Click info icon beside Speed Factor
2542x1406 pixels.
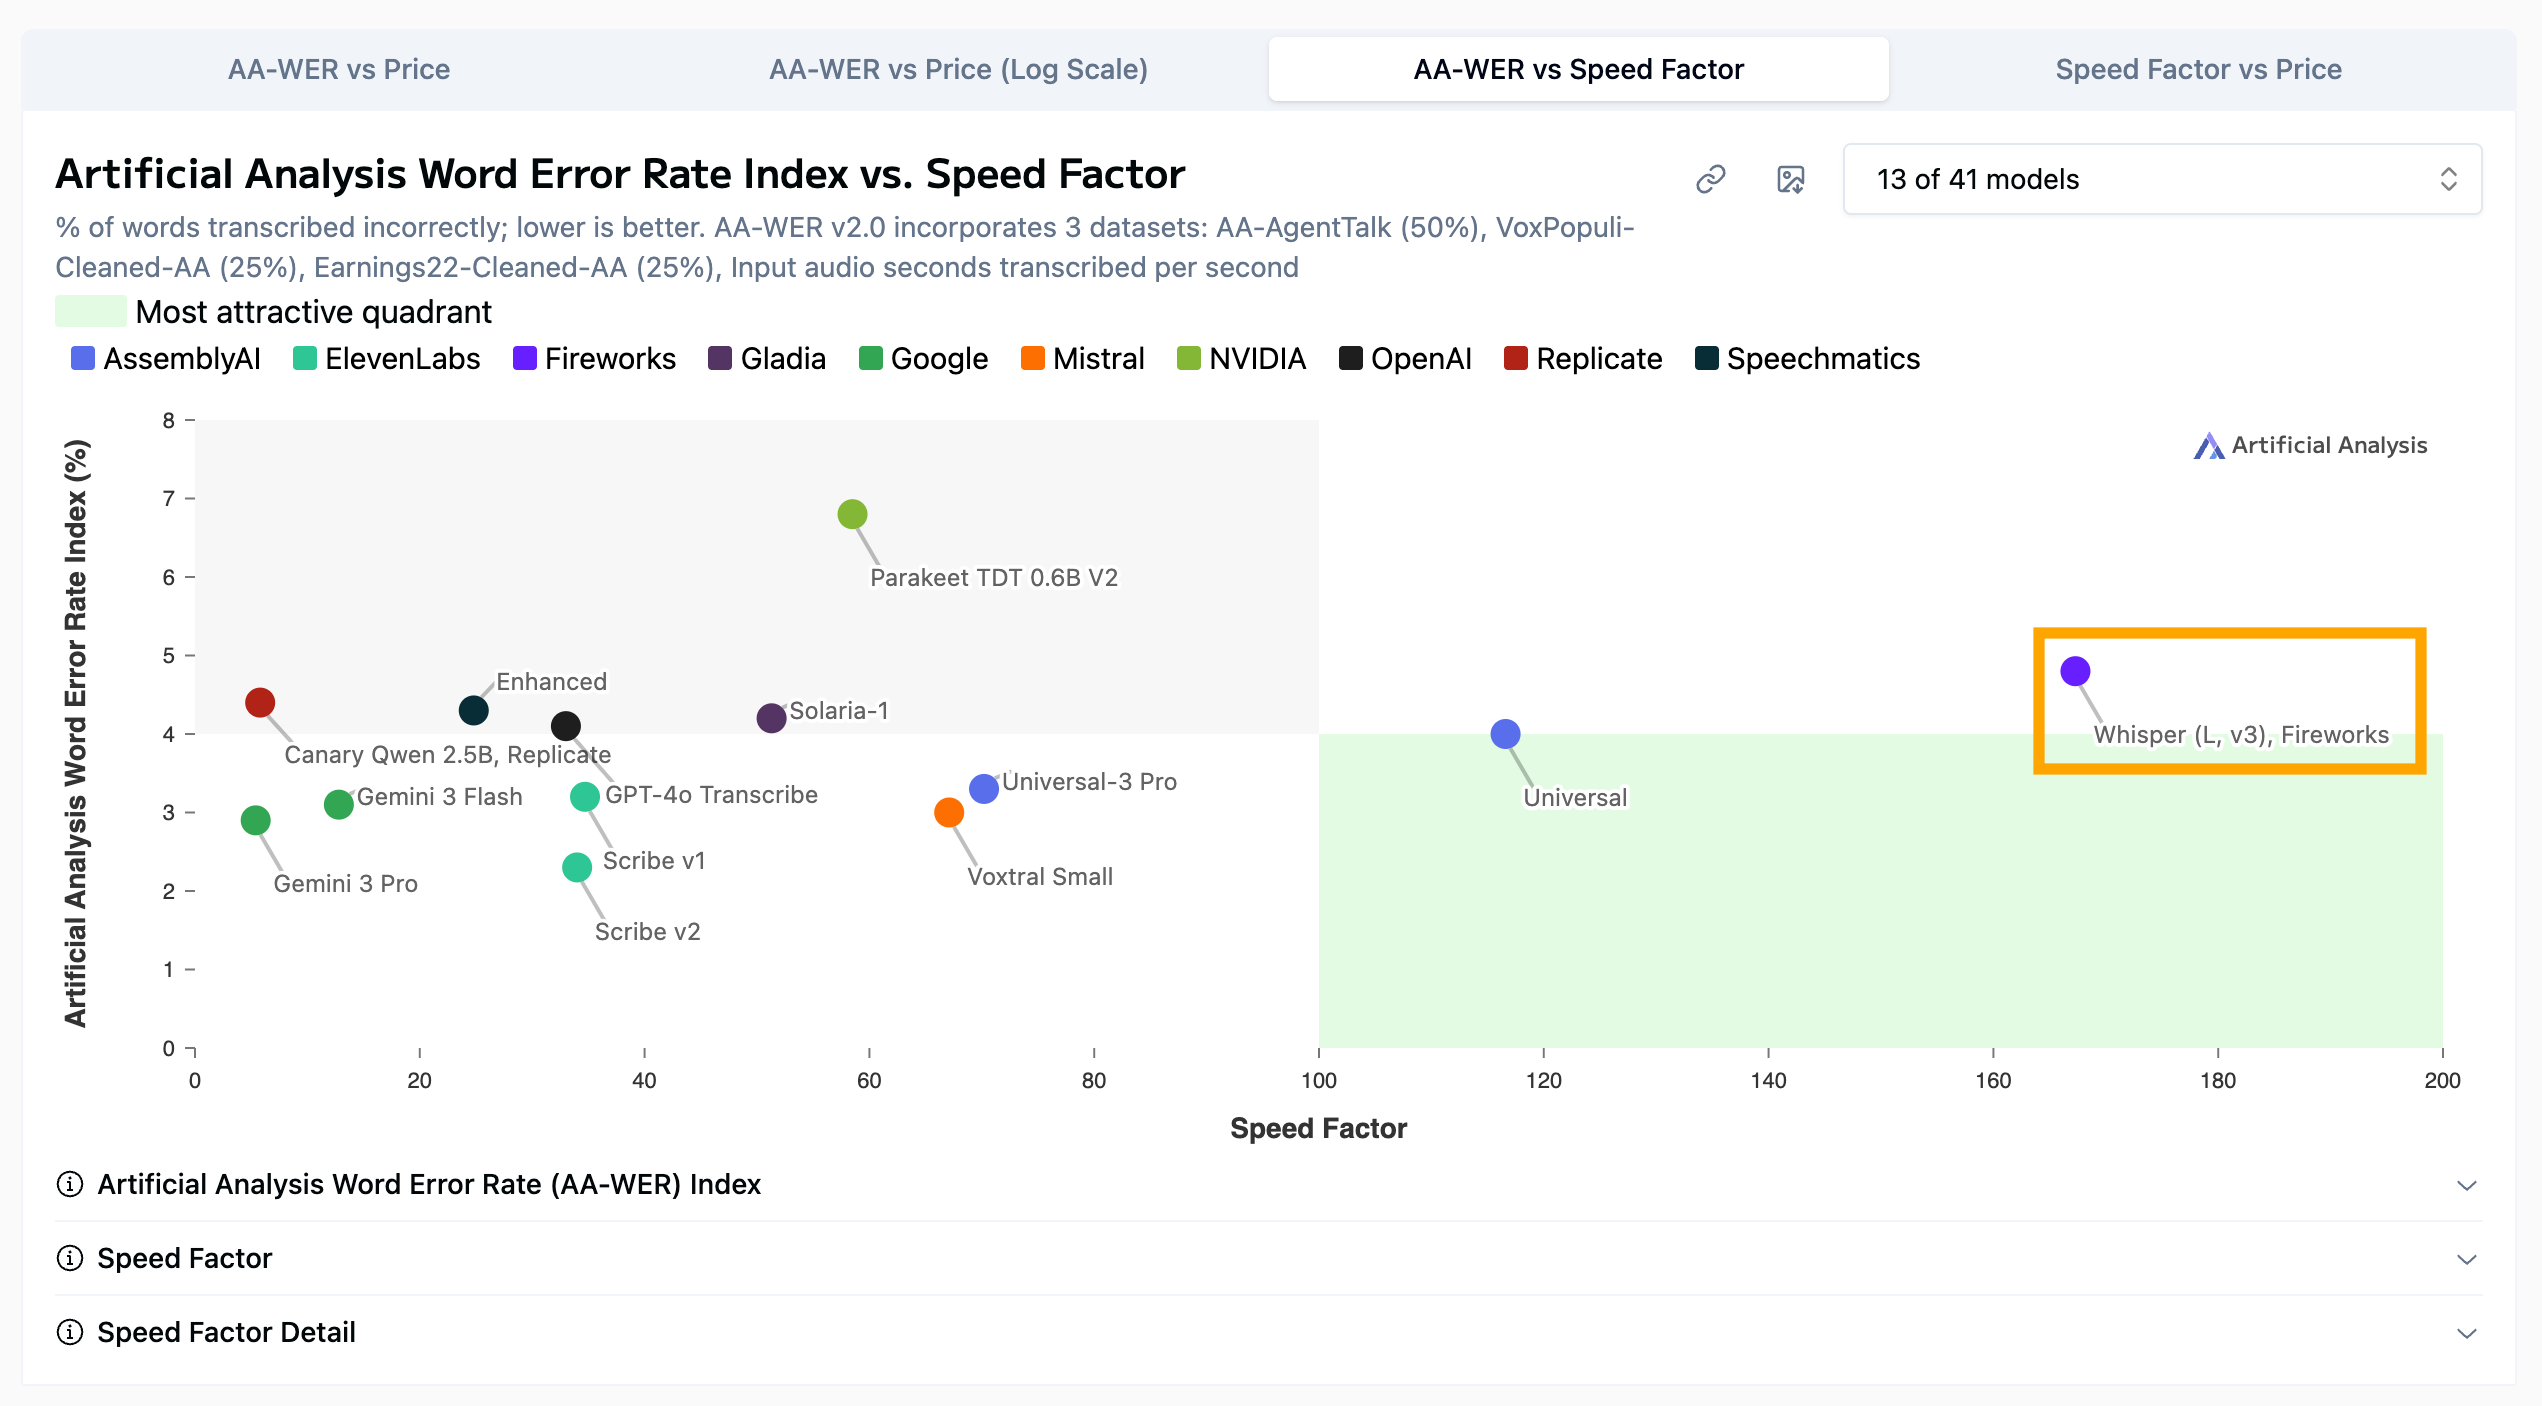point(69,1258)
